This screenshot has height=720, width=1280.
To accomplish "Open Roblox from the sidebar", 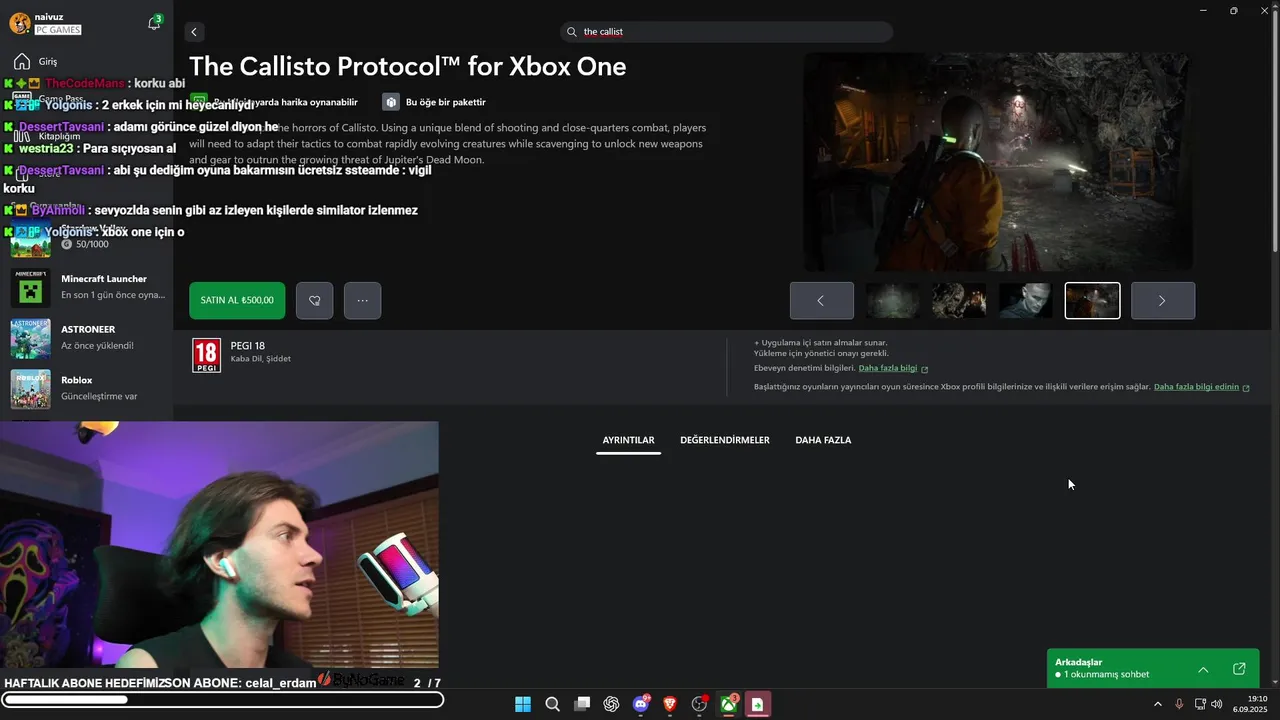I will coord(86,389).
